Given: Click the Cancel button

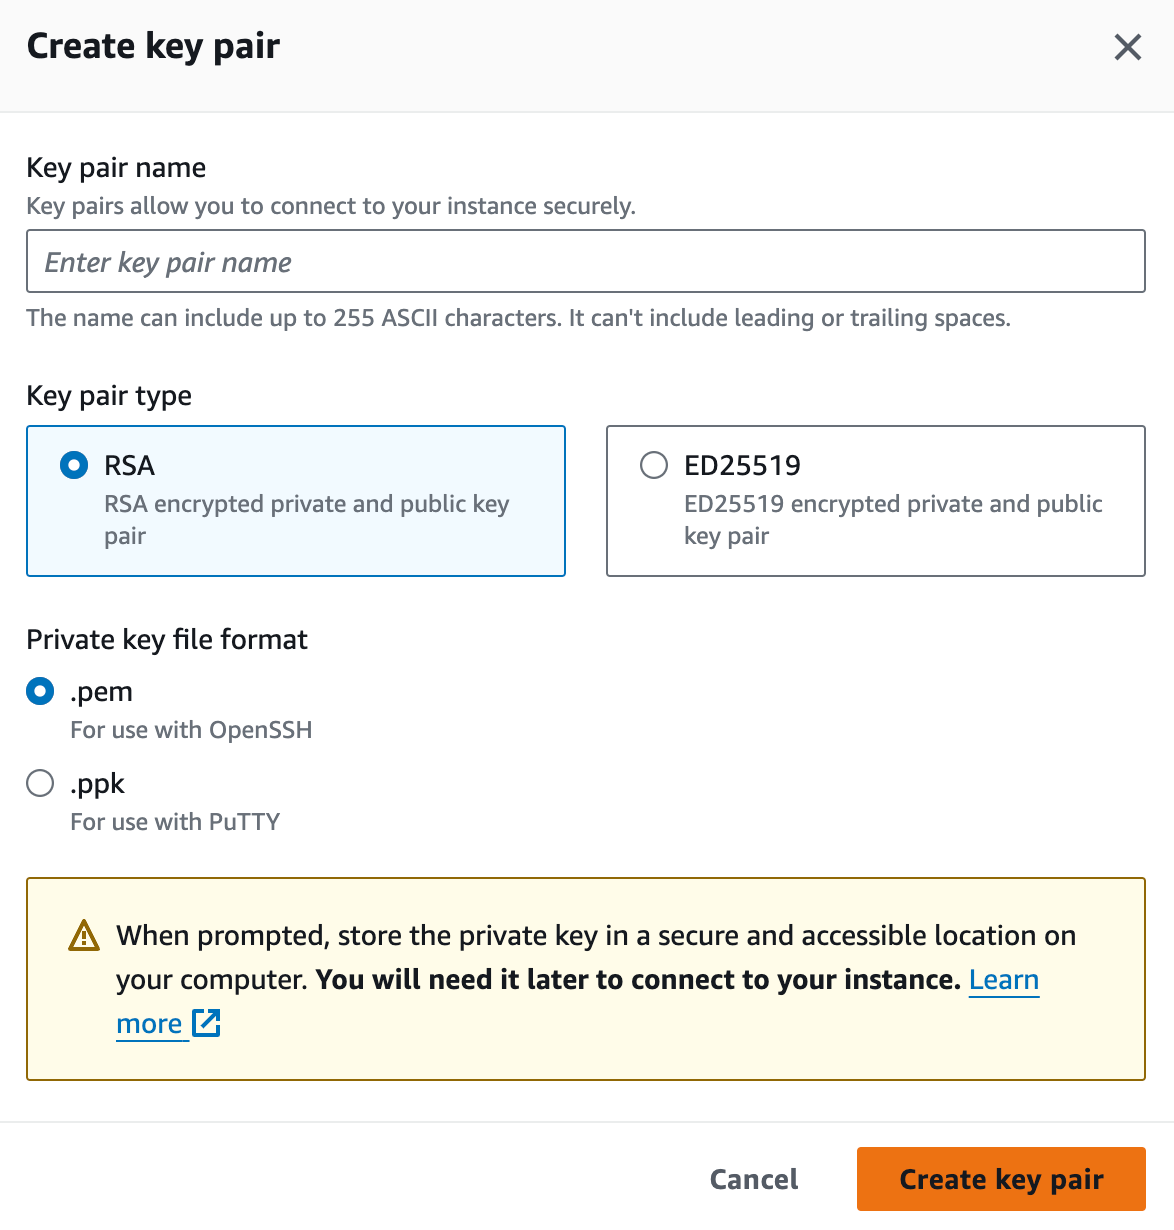Looking at the screenshot, I should 753,1179.
